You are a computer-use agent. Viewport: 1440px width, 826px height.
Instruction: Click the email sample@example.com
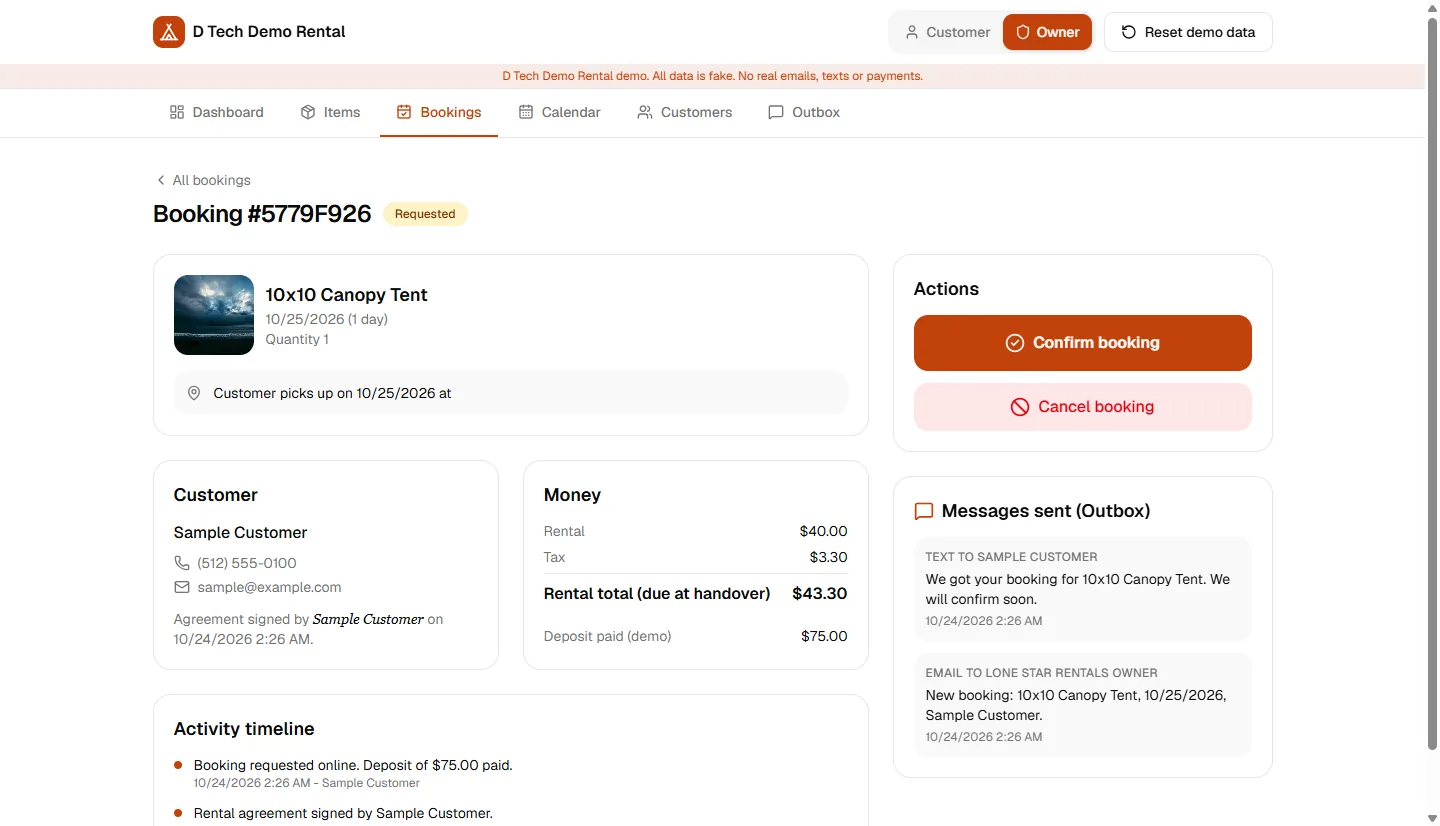coord(269,587)
